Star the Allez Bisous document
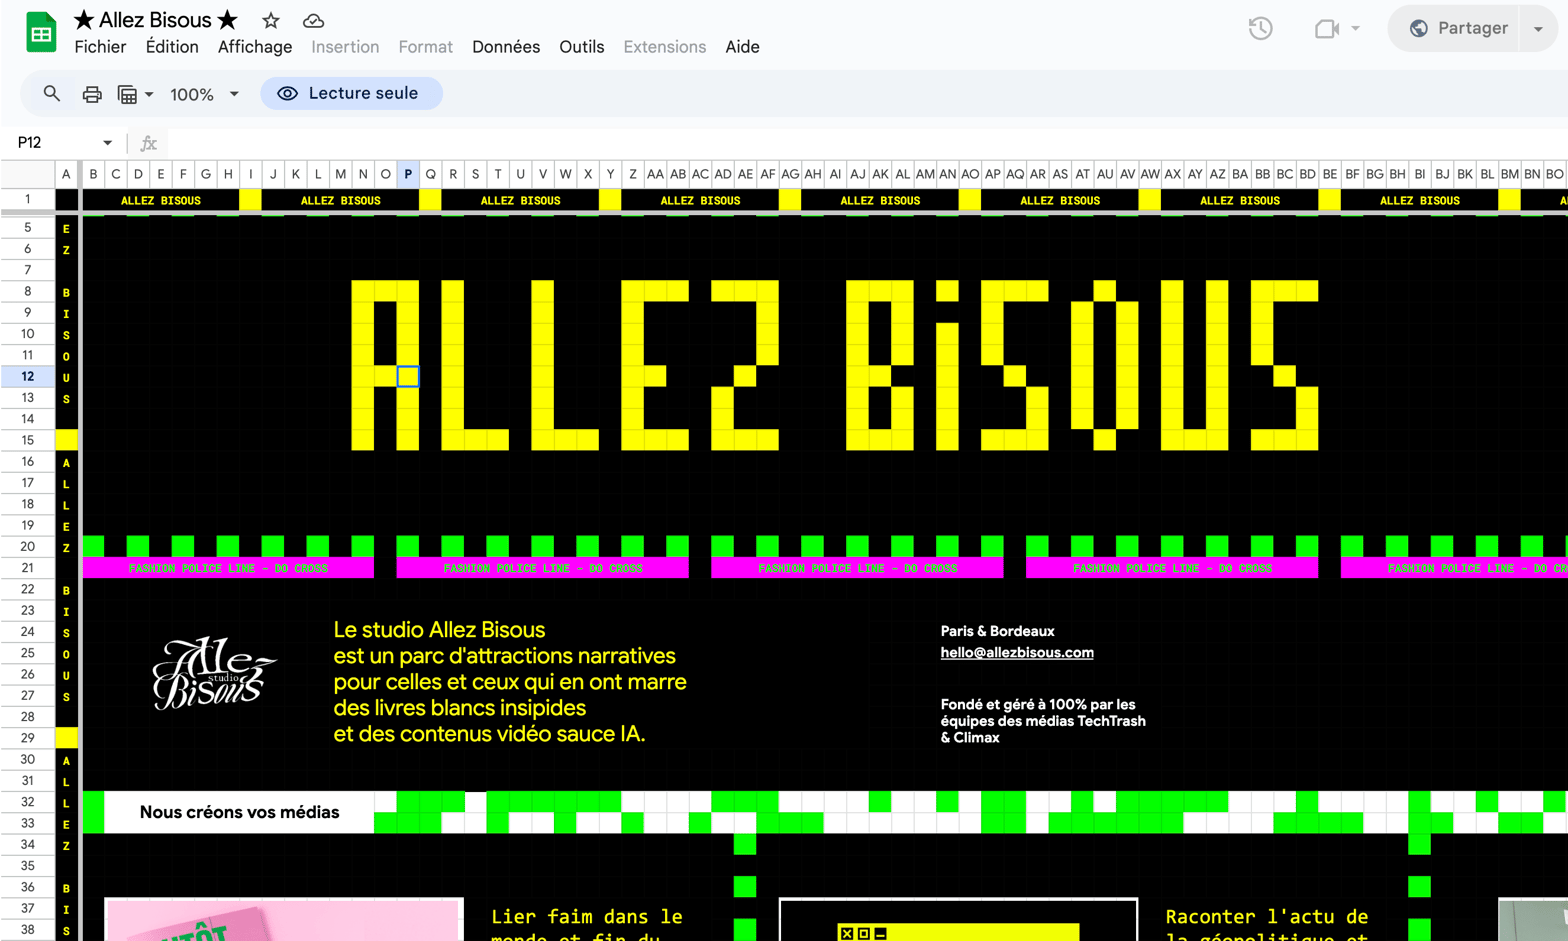This screenshot has width=1568, height=941. [271, 20]
